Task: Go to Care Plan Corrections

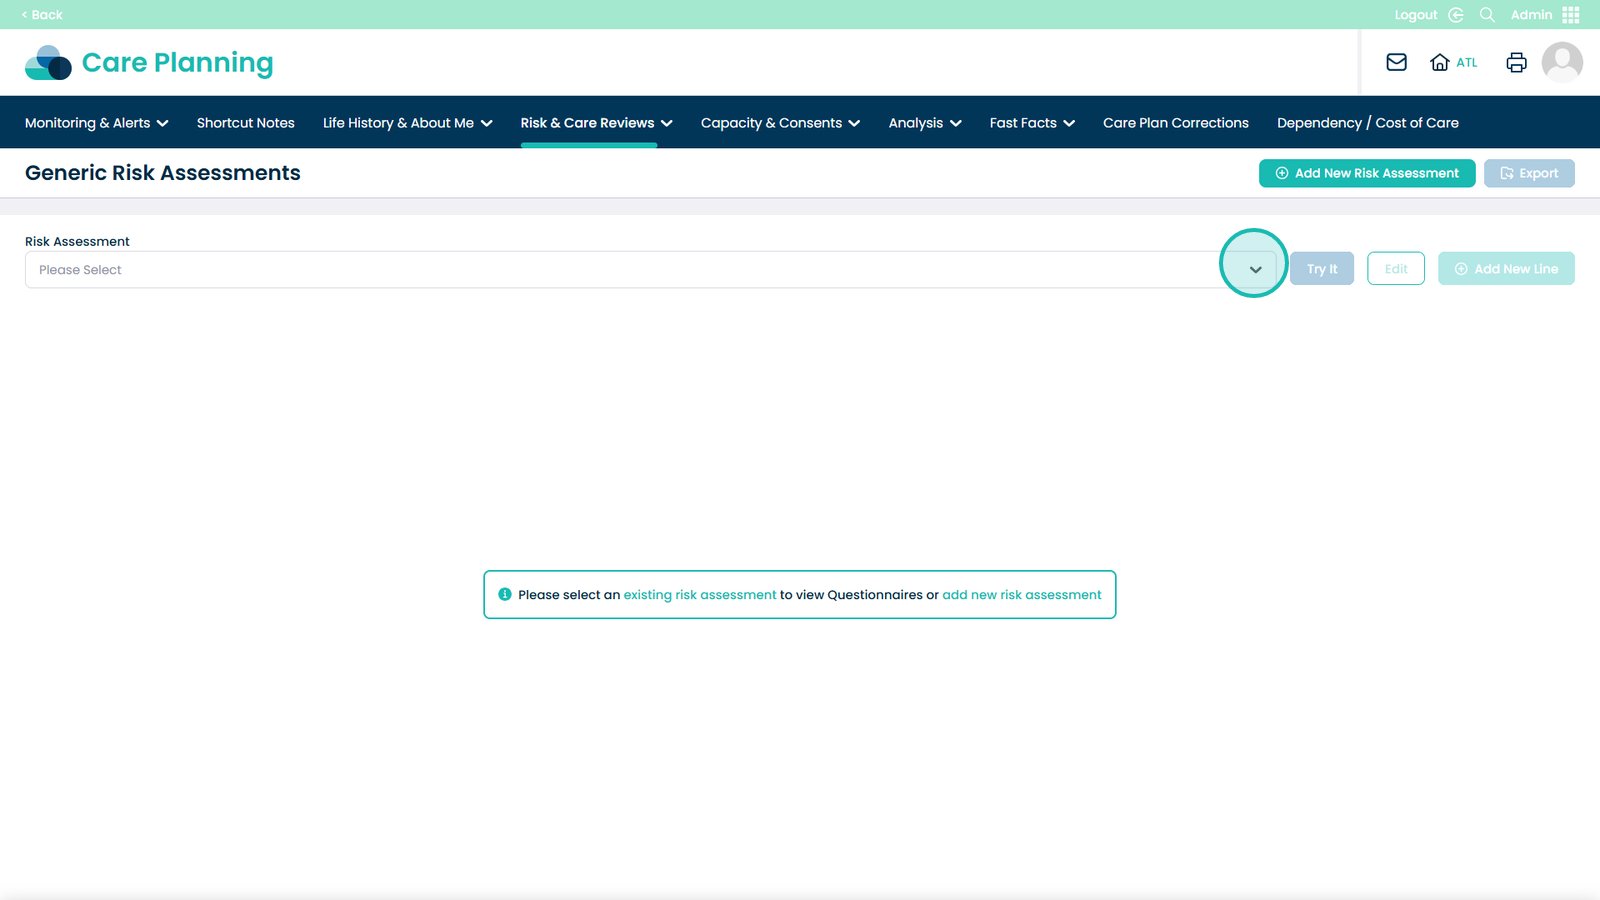Action: point(1176,122)
